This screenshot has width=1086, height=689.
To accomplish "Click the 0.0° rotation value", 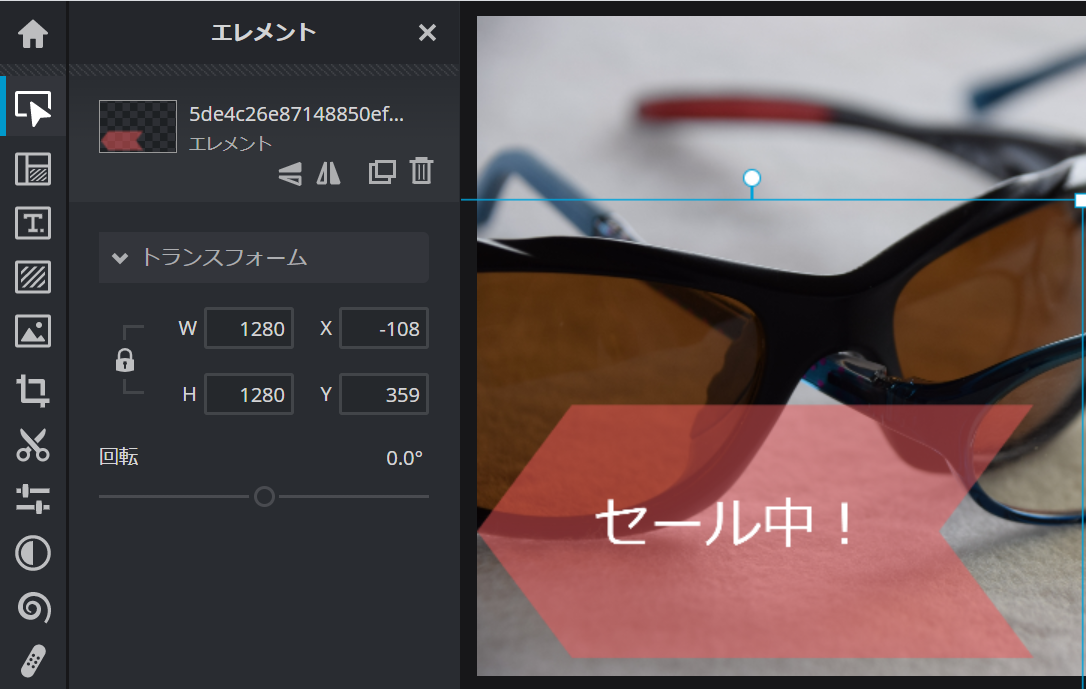I will point(404,458).
